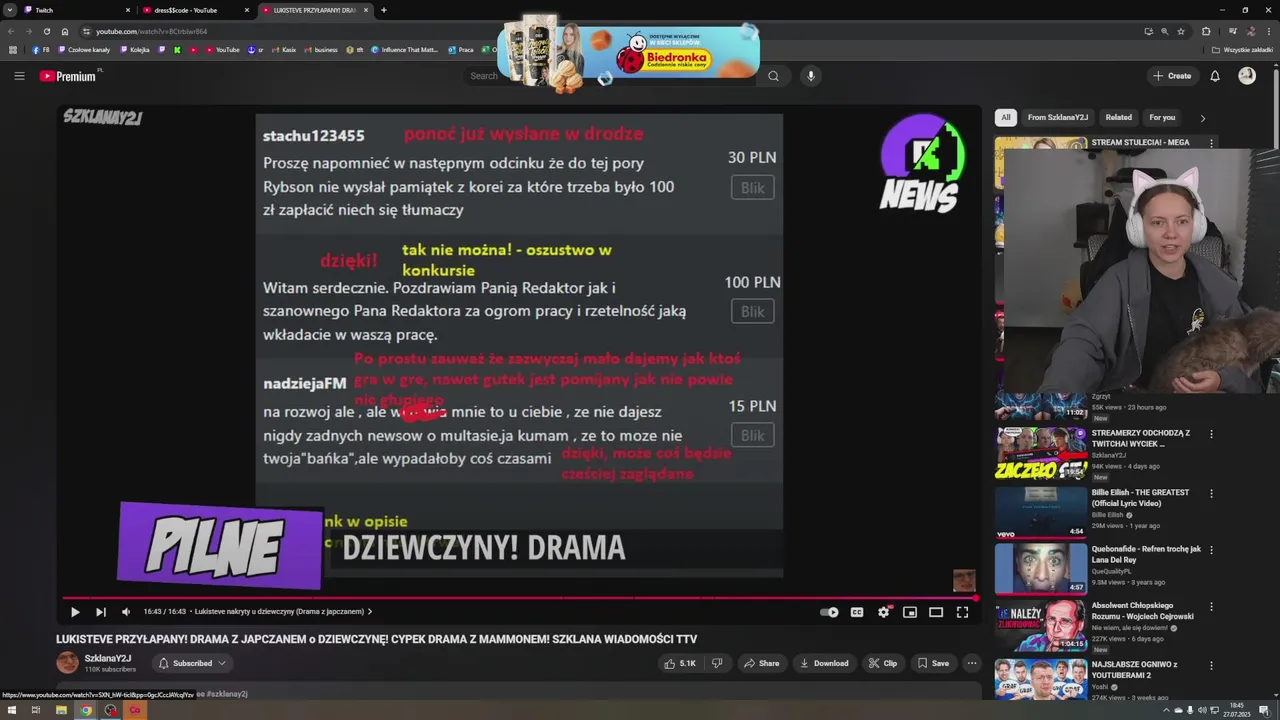Save video to a playlist
The width and height of the screenshot is (1280, 720).
click(933, 663)
